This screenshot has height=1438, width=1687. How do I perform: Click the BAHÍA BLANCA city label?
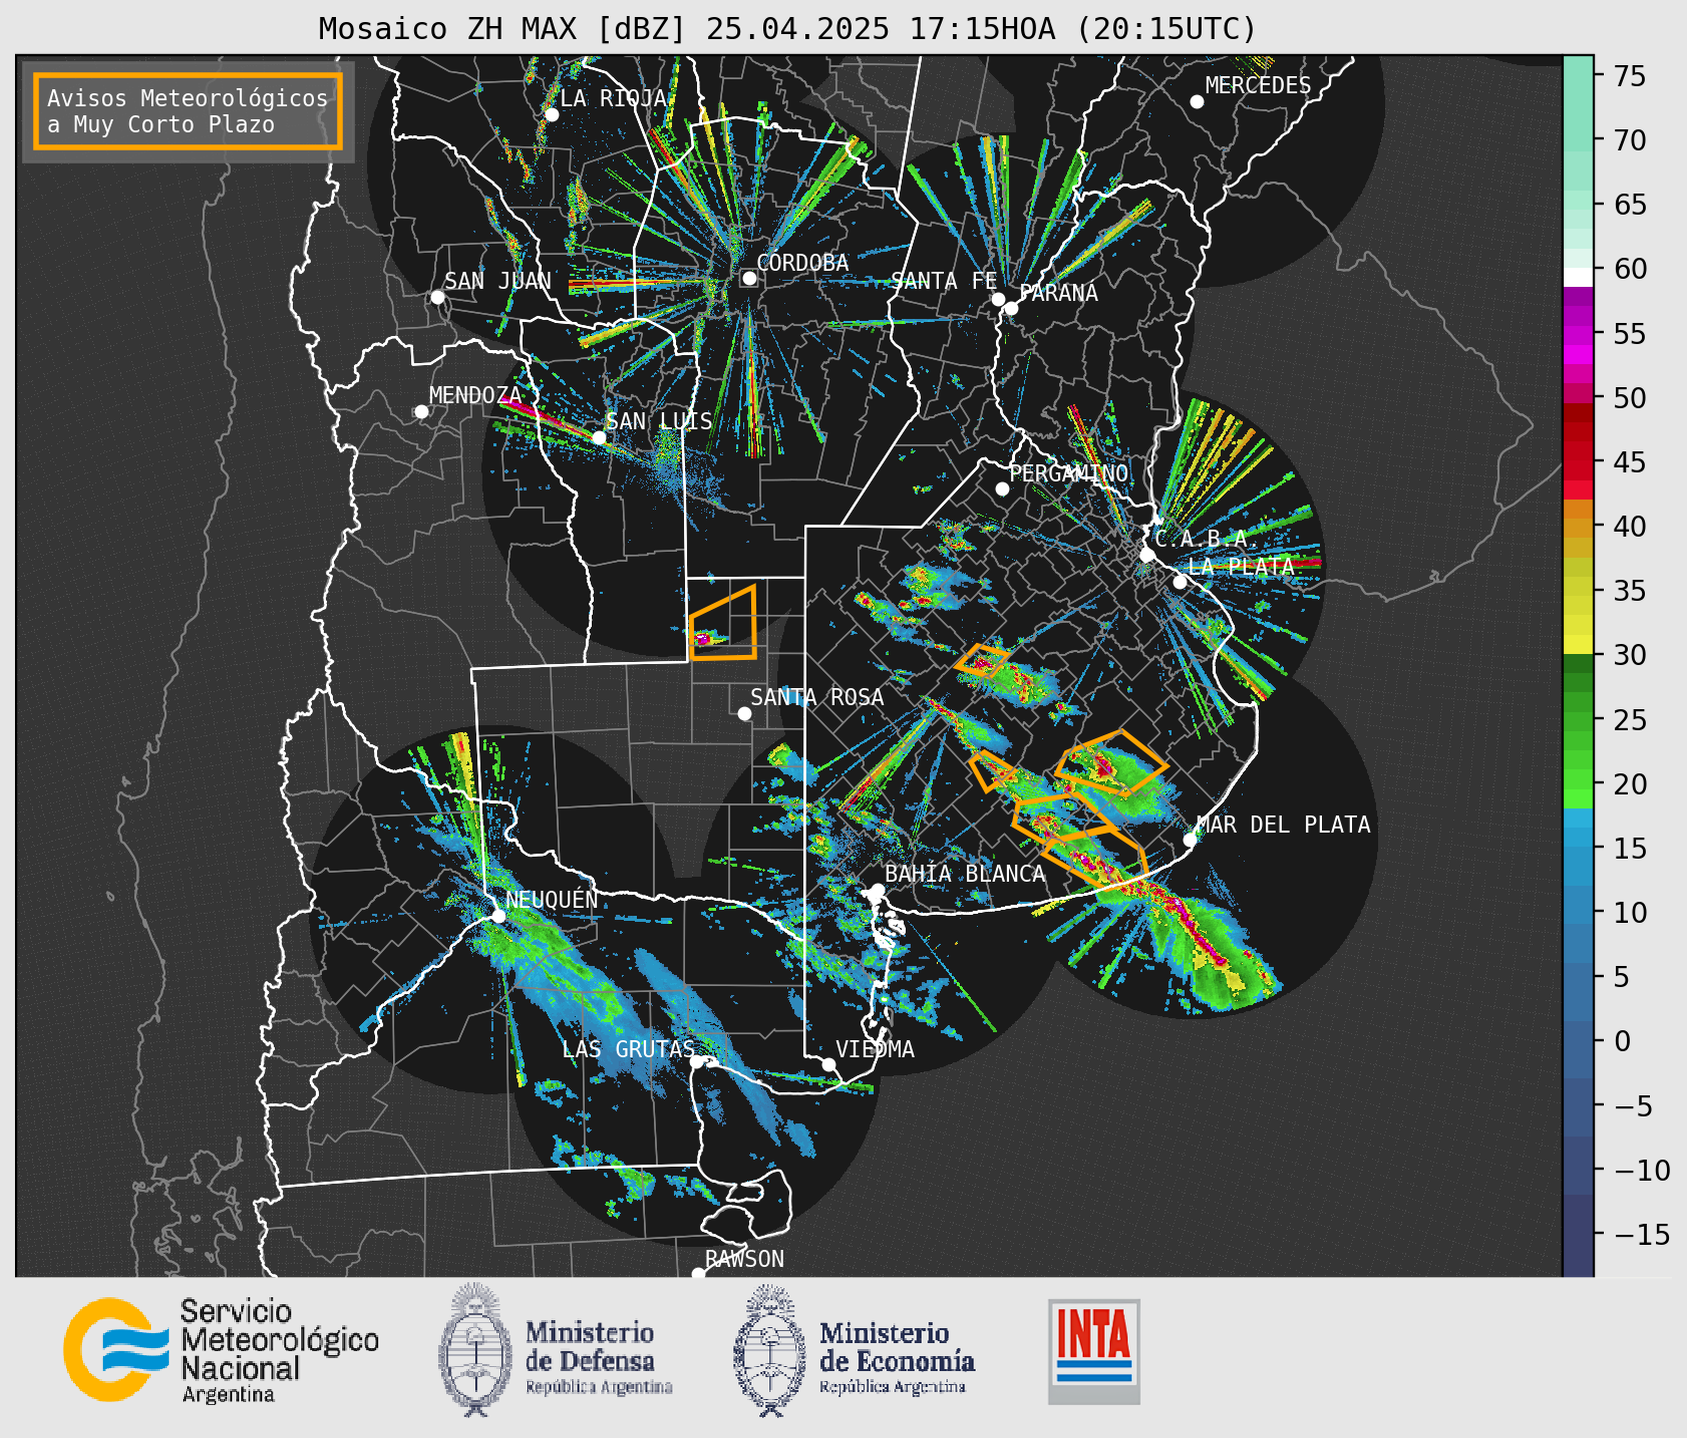click(965, 873)
